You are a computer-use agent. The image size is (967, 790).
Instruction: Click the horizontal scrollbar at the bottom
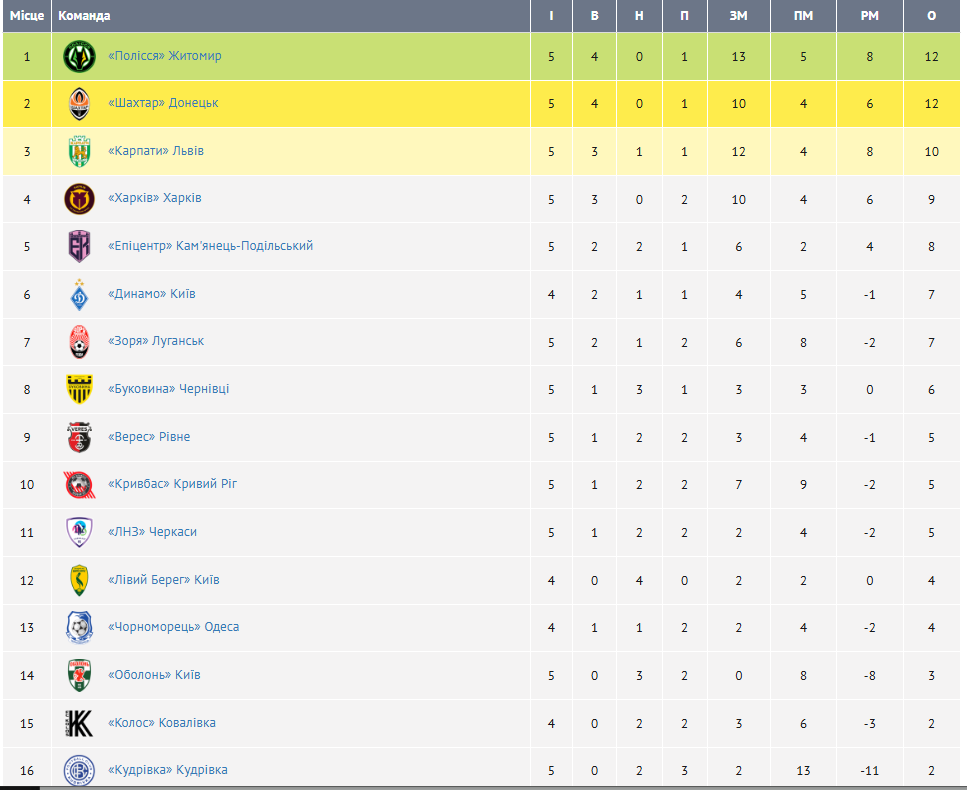[484, 788]
